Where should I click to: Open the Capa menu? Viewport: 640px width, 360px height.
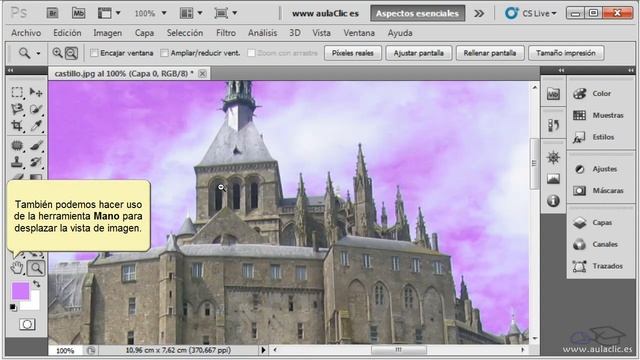pyautogui.click(x=144, y=33)
